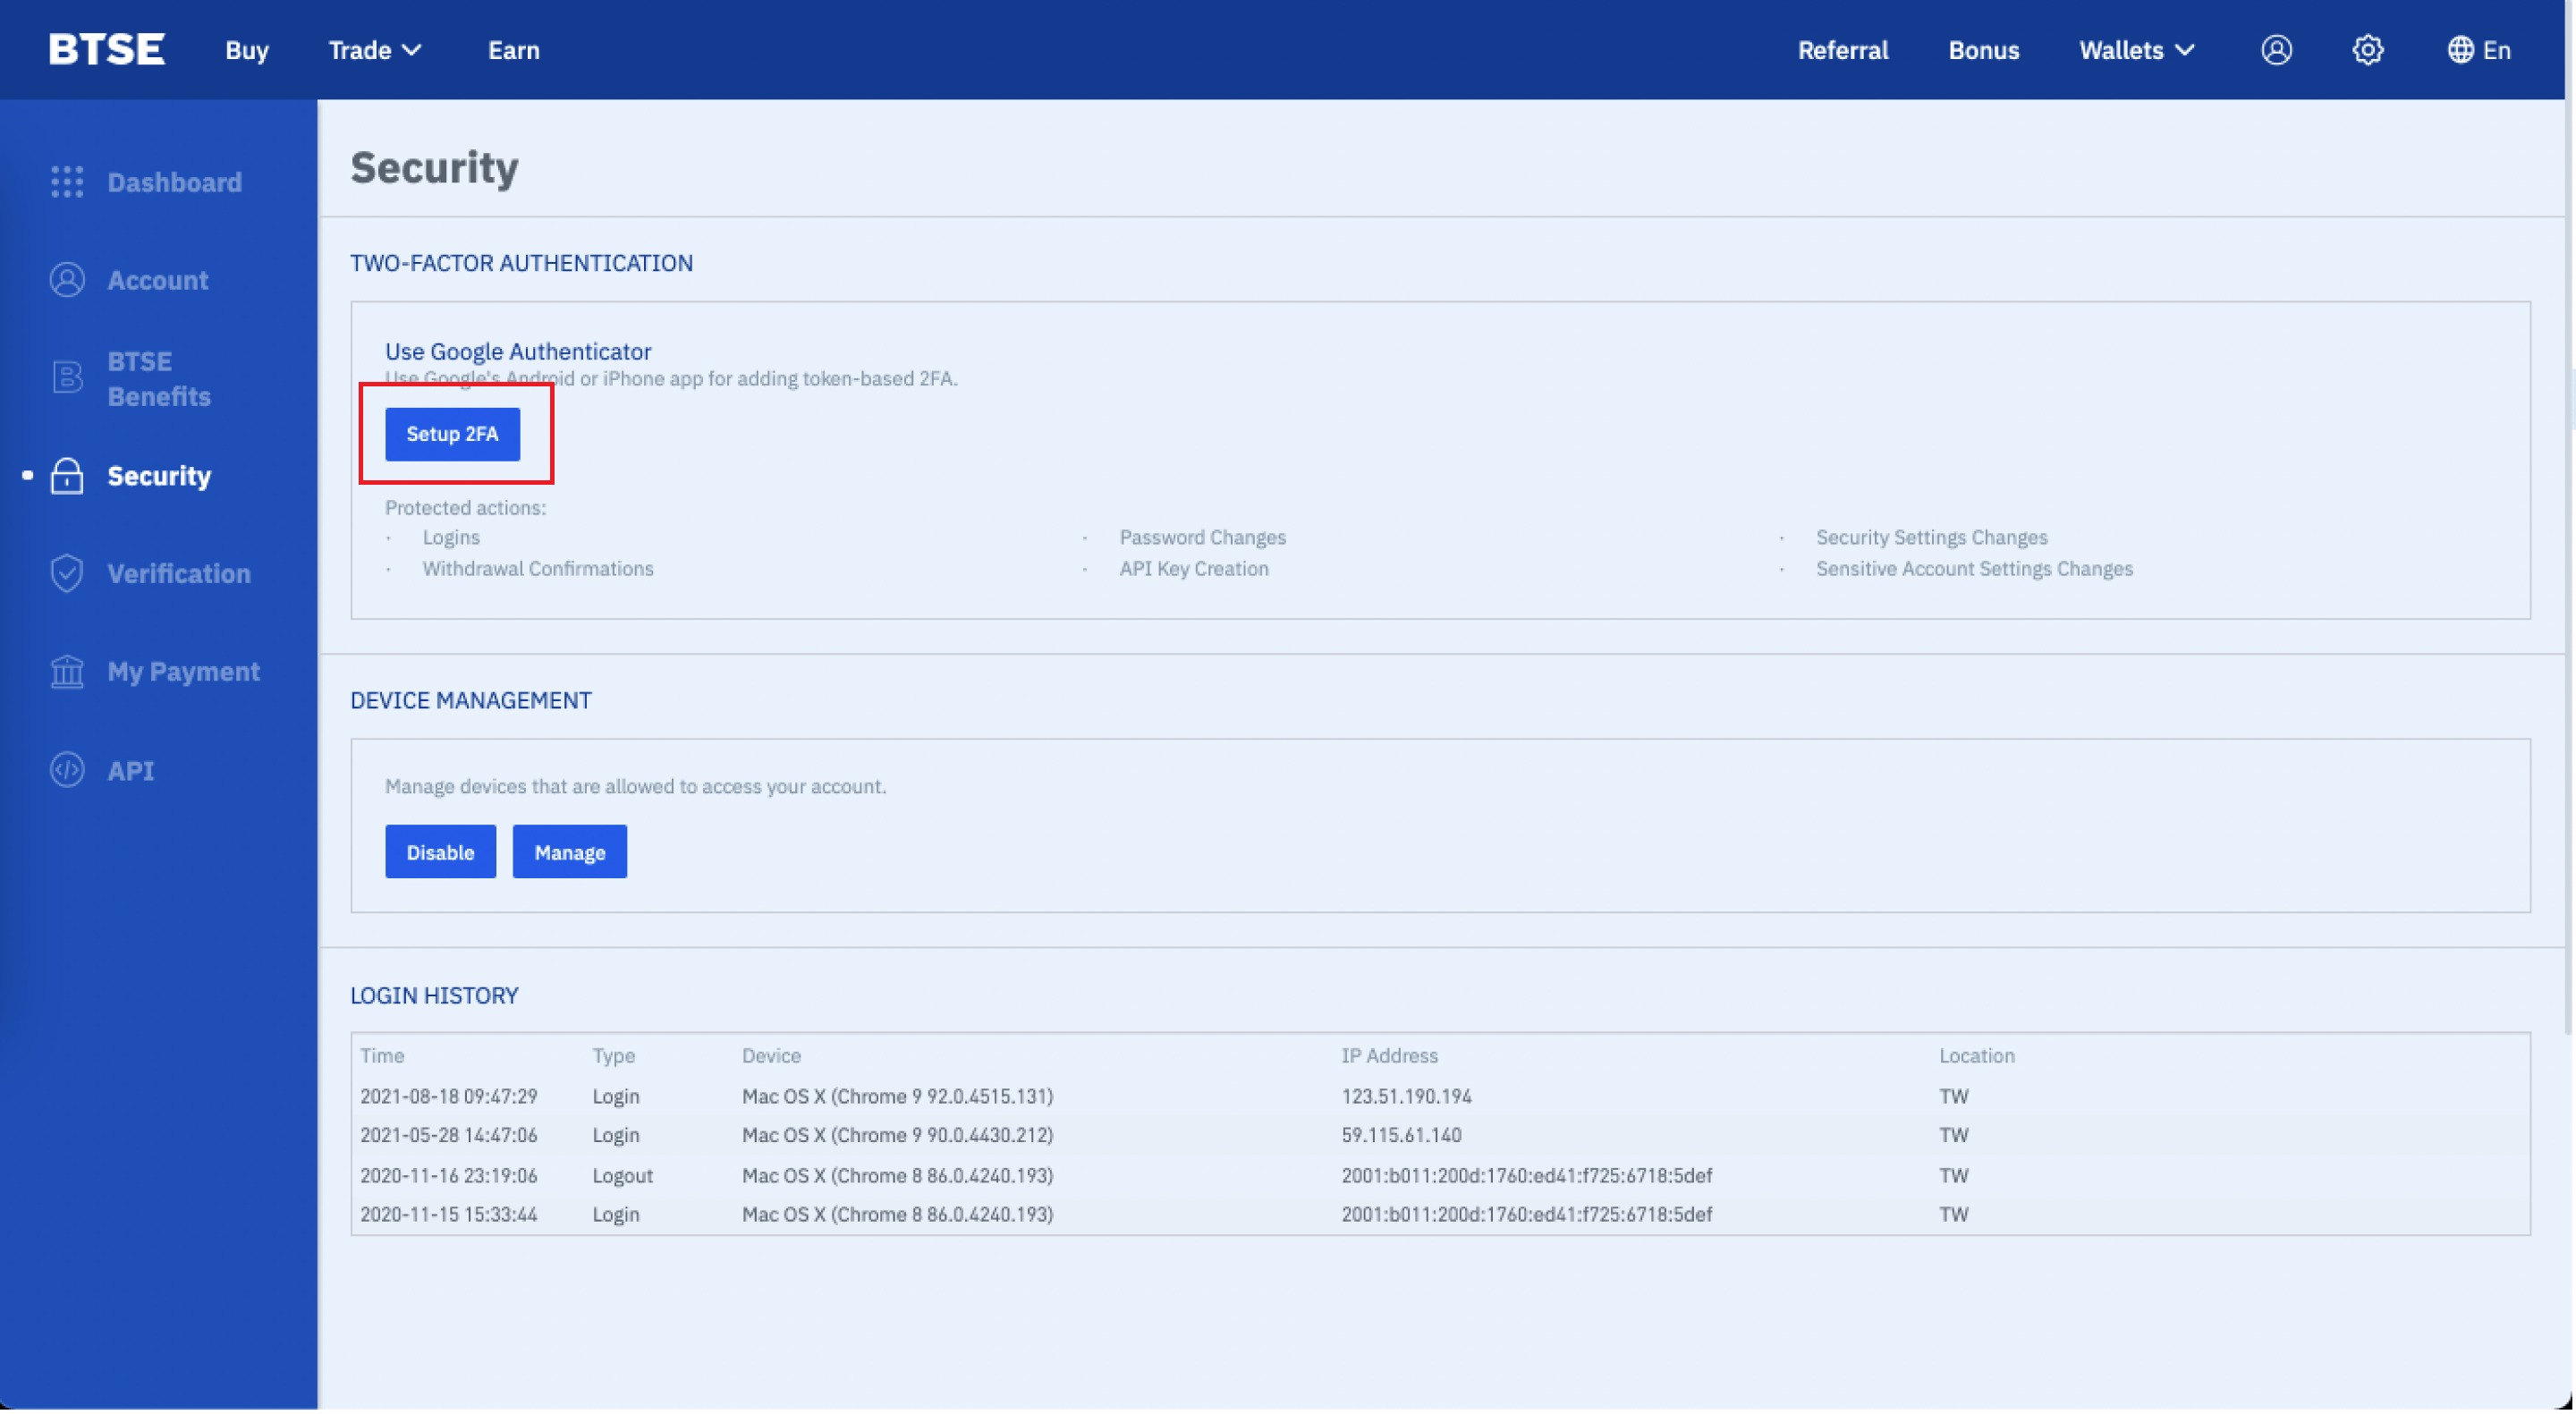Open the settings gear icon in header

click(x=2367, y=50)
